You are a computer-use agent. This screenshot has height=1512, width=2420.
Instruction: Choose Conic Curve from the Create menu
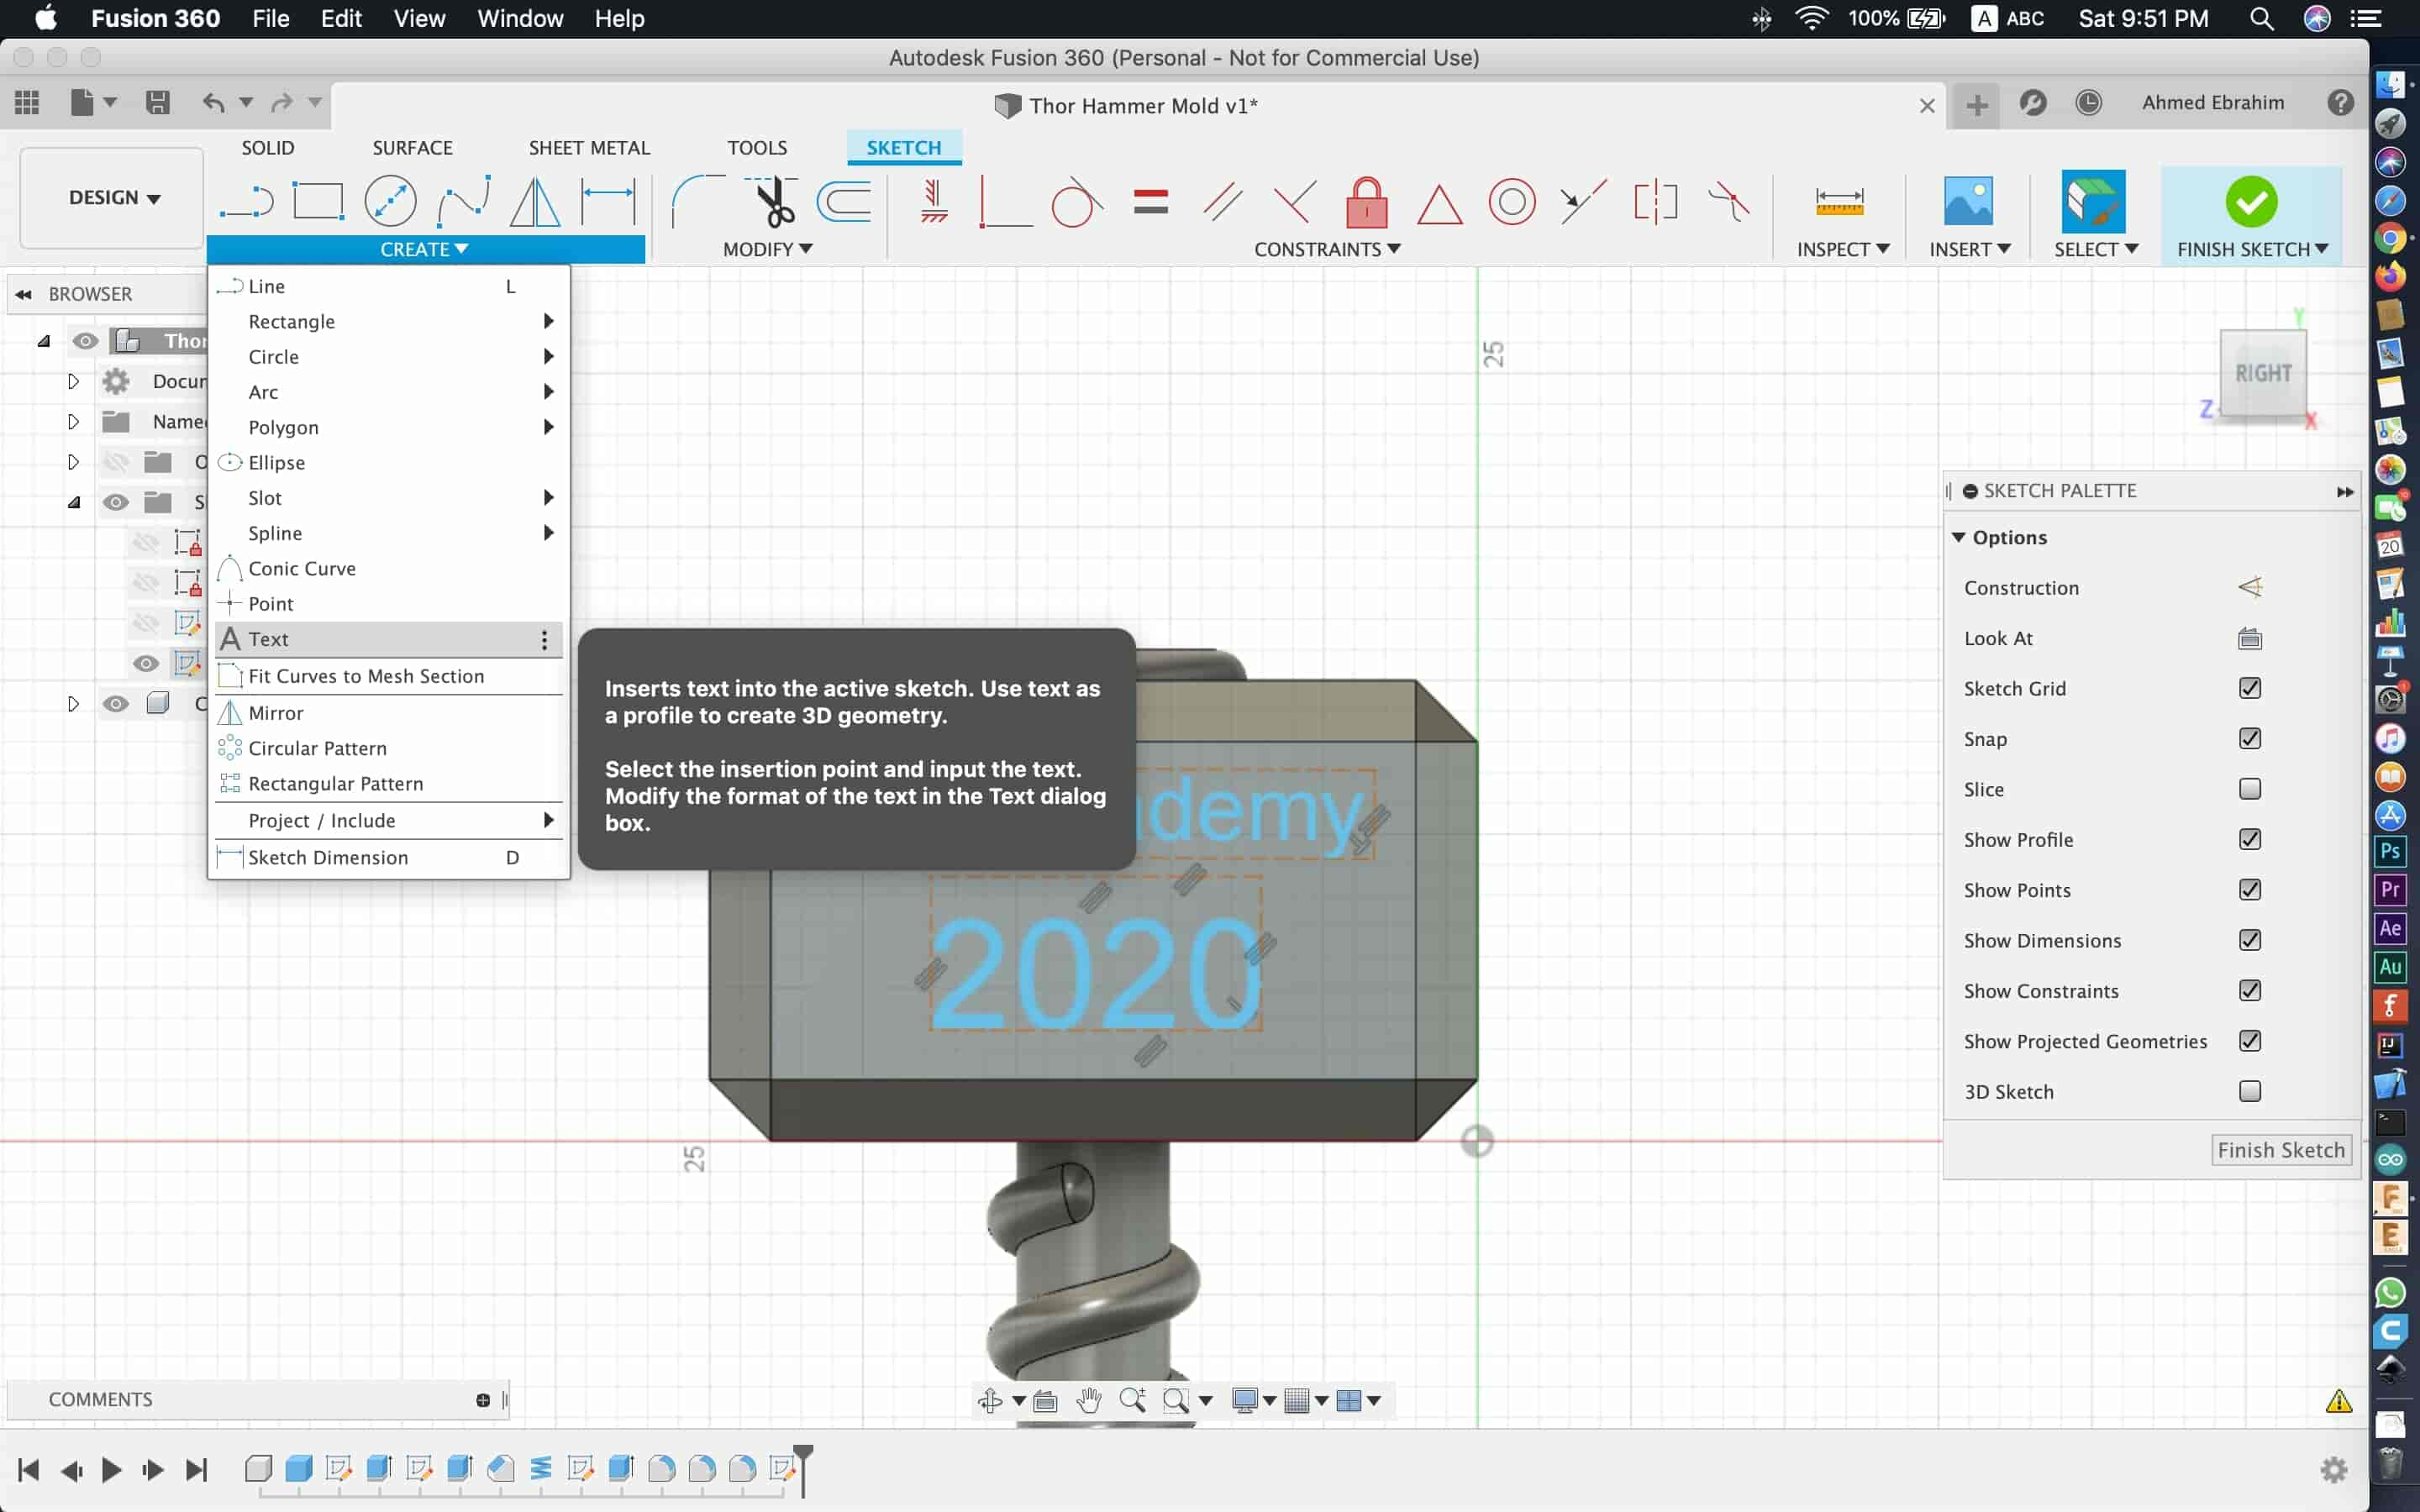tap(388, 568)
